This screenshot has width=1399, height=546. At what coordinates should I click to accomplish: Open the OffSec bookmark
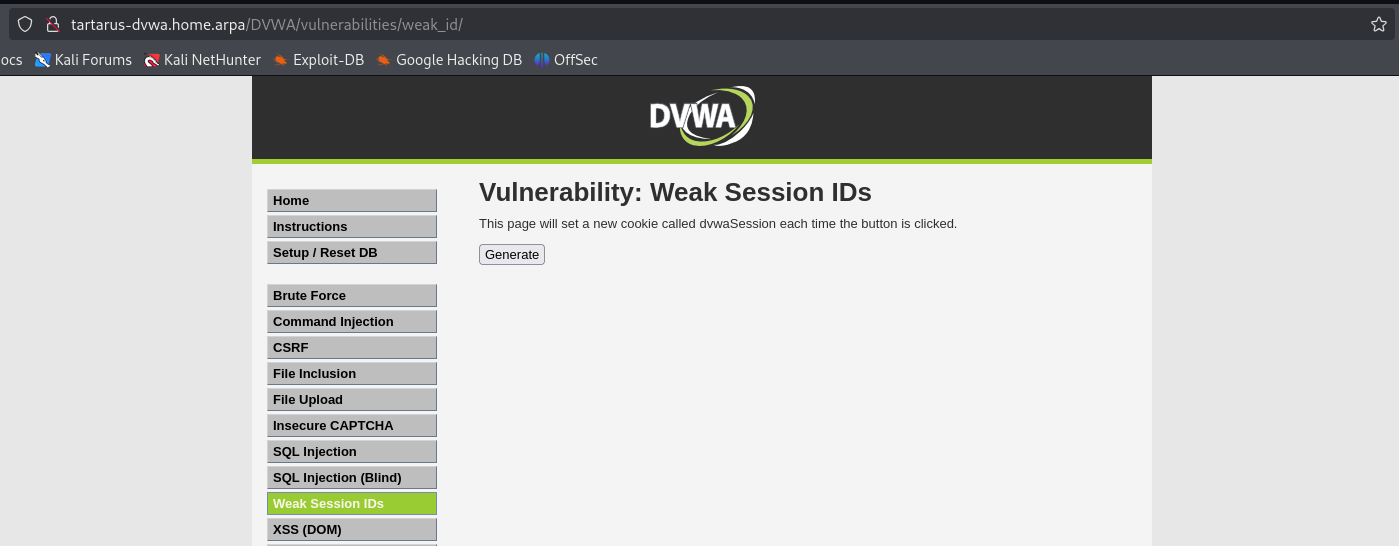566,60
